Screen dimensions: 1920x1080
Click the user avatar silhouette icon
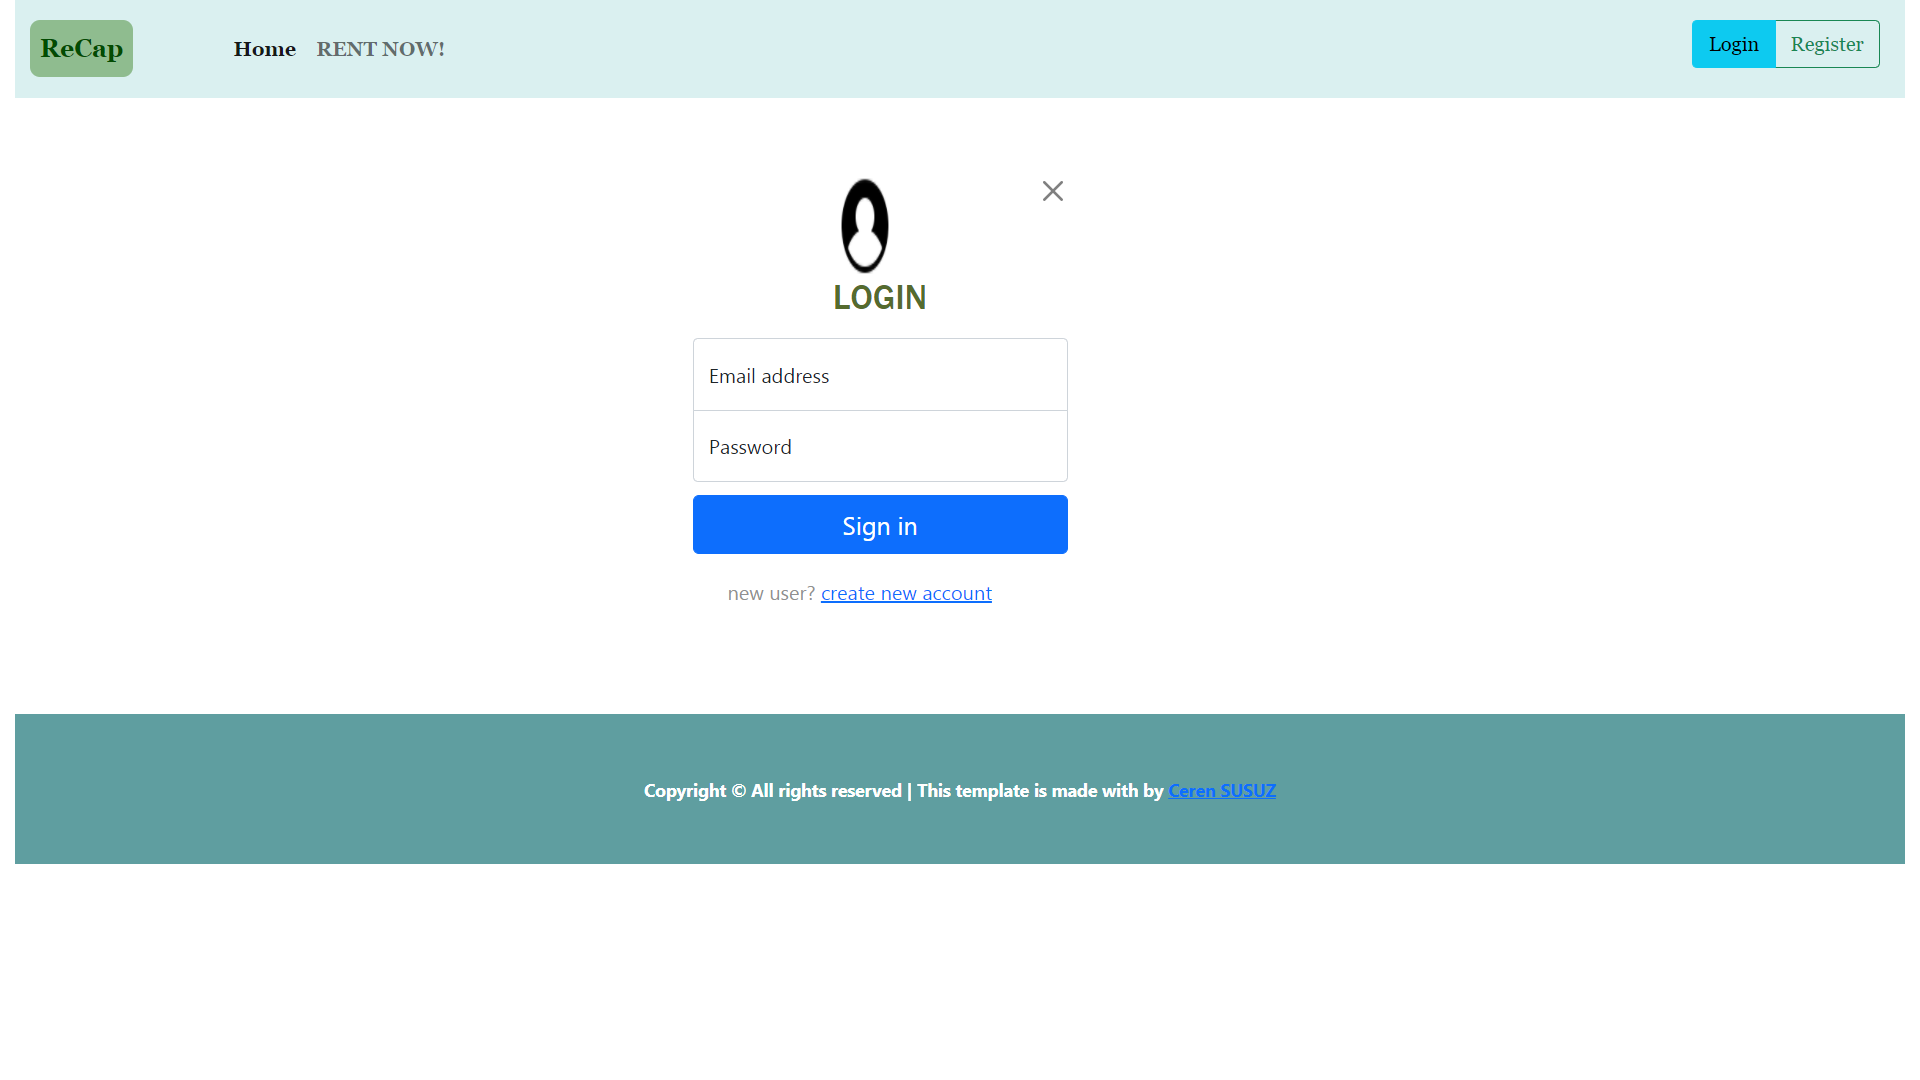(865, 226)
